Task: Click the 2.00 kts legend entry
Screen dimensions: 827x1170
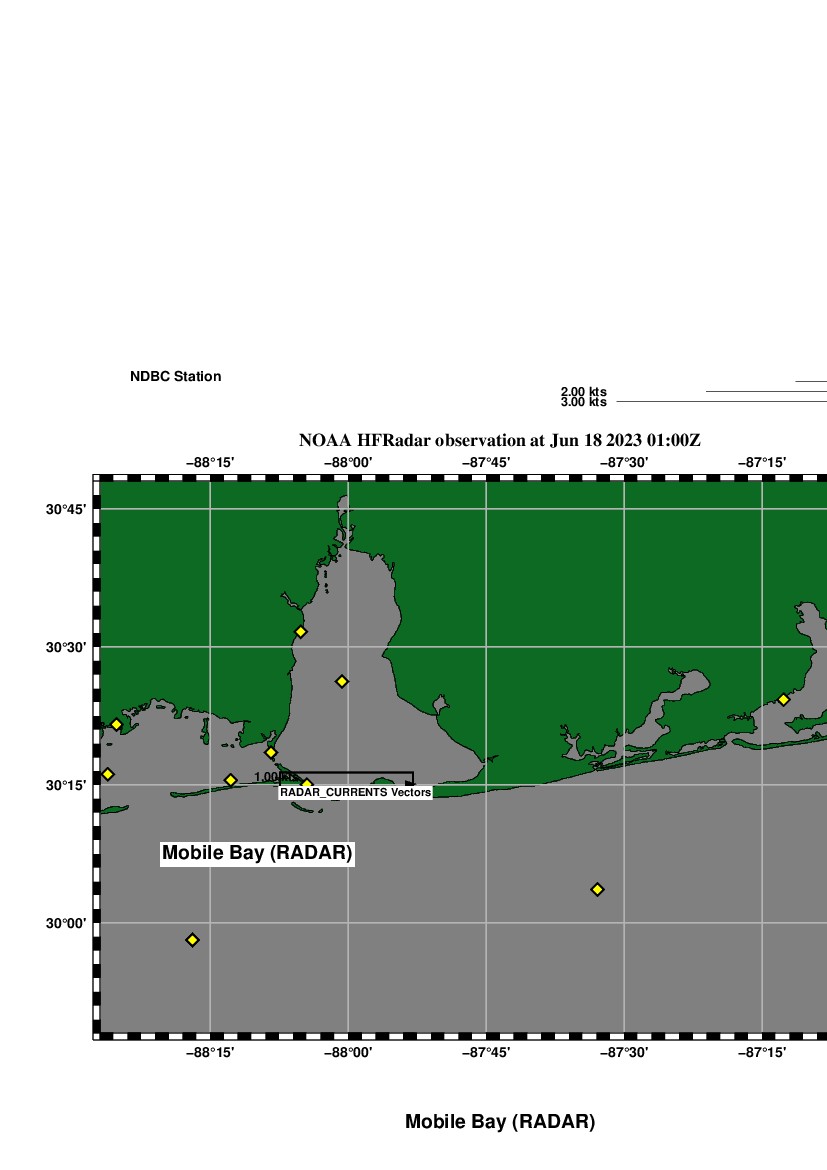Action: (x=583, y=392)
